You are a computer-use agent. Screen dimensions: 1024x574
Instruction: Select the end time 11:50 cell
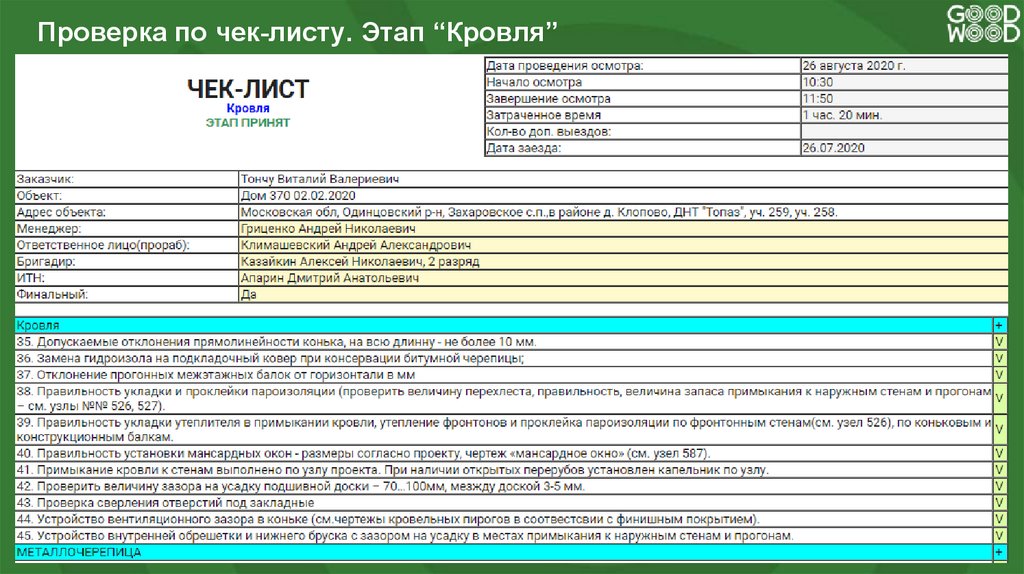pos(904,99)
